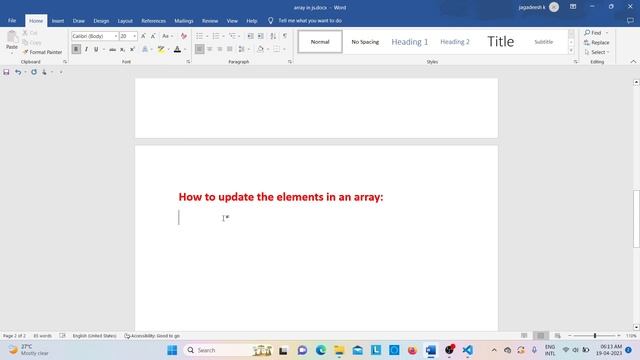Apply the font color swatch
The height and width of the screenshot is (360, 640).
(x=177, y=49)
